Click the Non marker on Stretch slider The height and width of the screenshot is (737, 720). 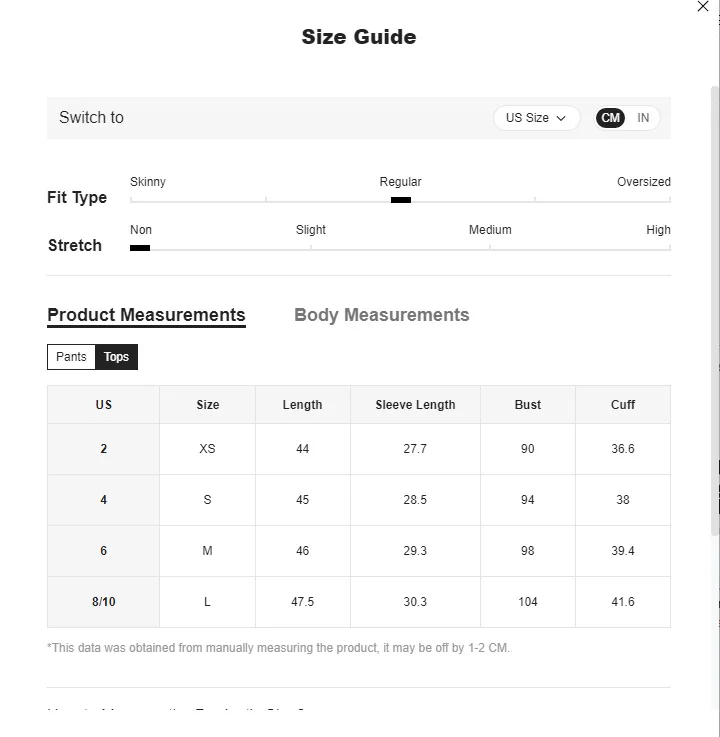point(140,248)
